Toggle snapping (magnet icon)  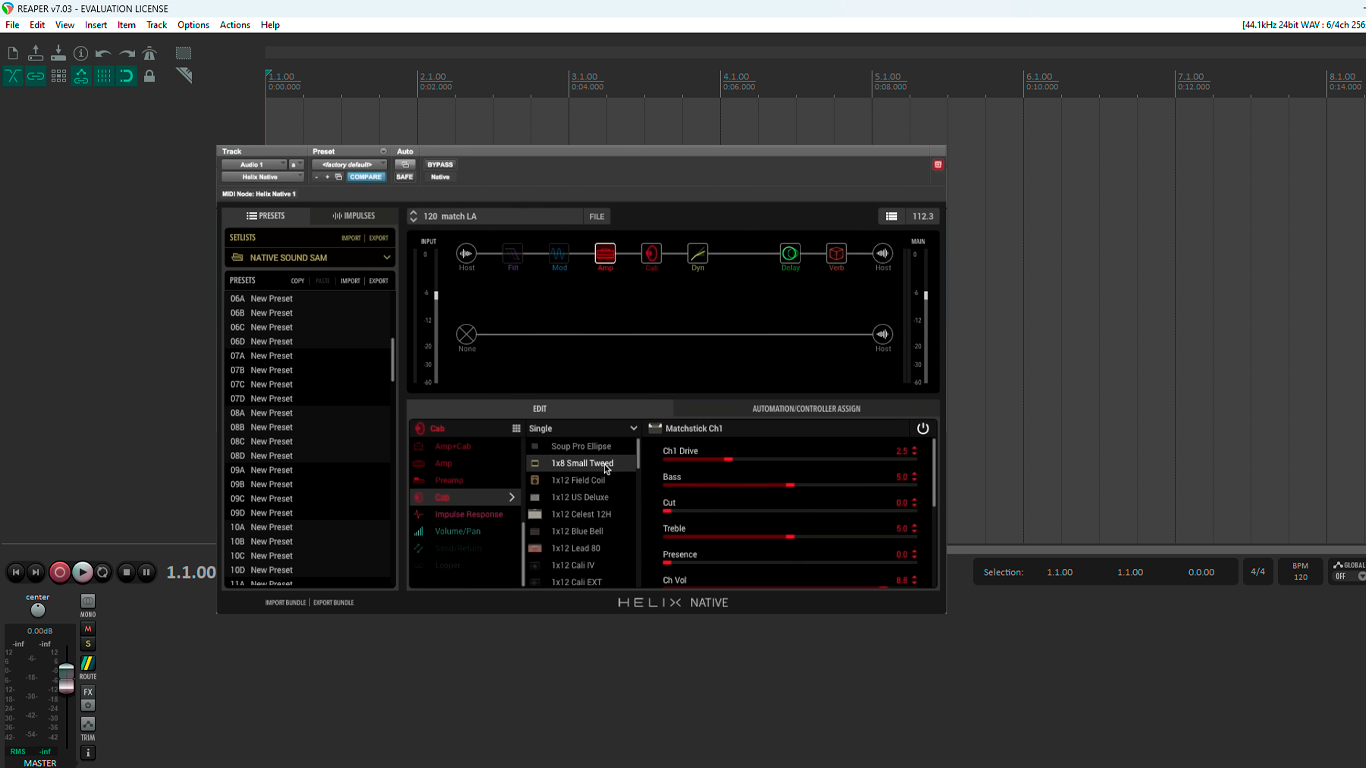pyautogui.click(x=127, y=76)
